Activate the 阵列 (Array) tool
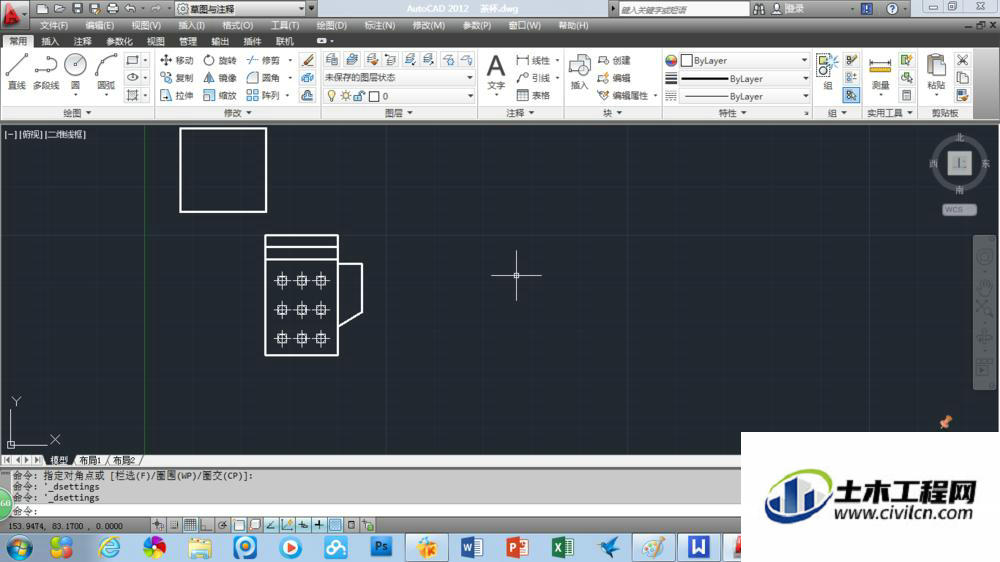This screenshot has width=1000, height=562. pyautogui.click(x=263, y=95)
